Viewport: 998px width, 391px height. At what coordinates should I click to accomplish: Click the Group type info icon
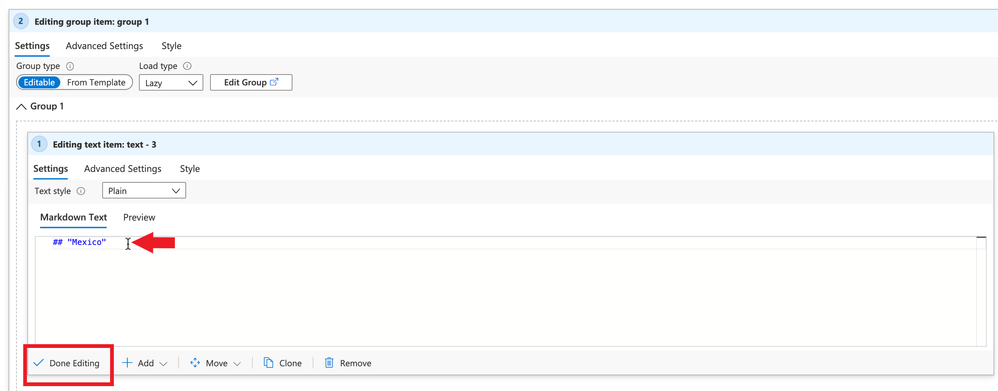[71, 66]
